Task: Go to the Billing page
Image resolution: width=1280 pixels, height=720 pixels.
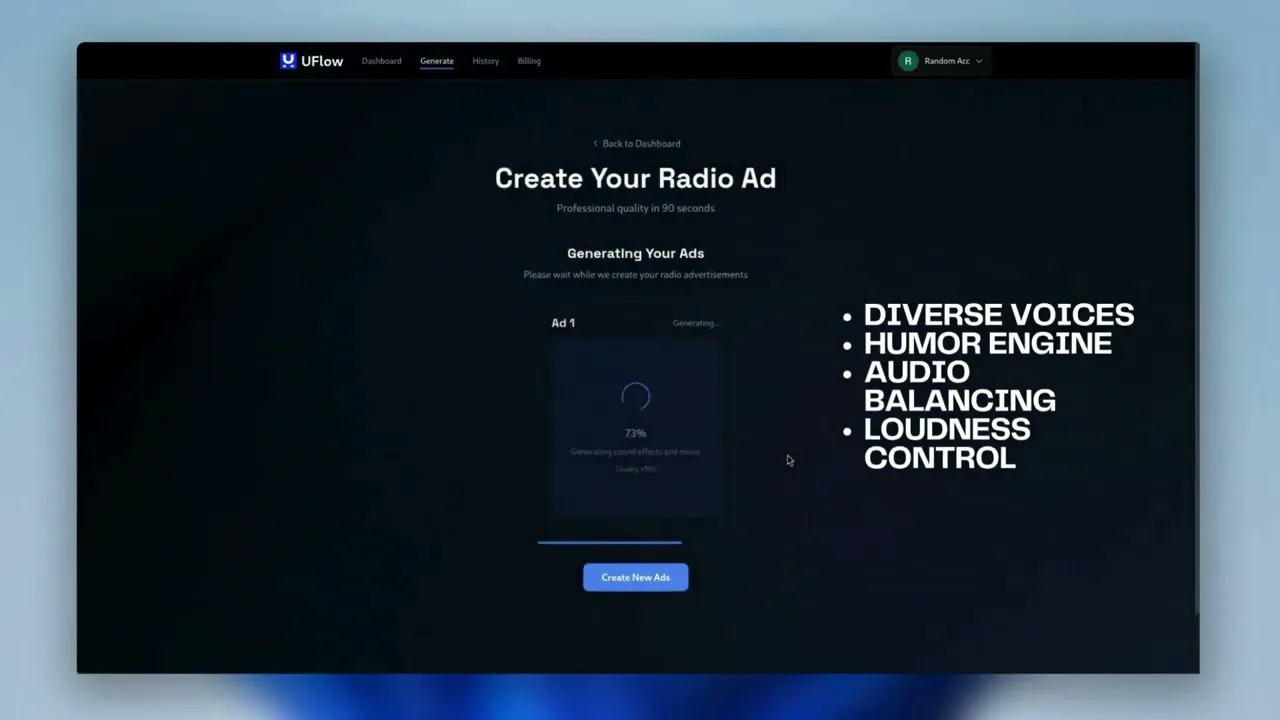Action: [529, 61]
